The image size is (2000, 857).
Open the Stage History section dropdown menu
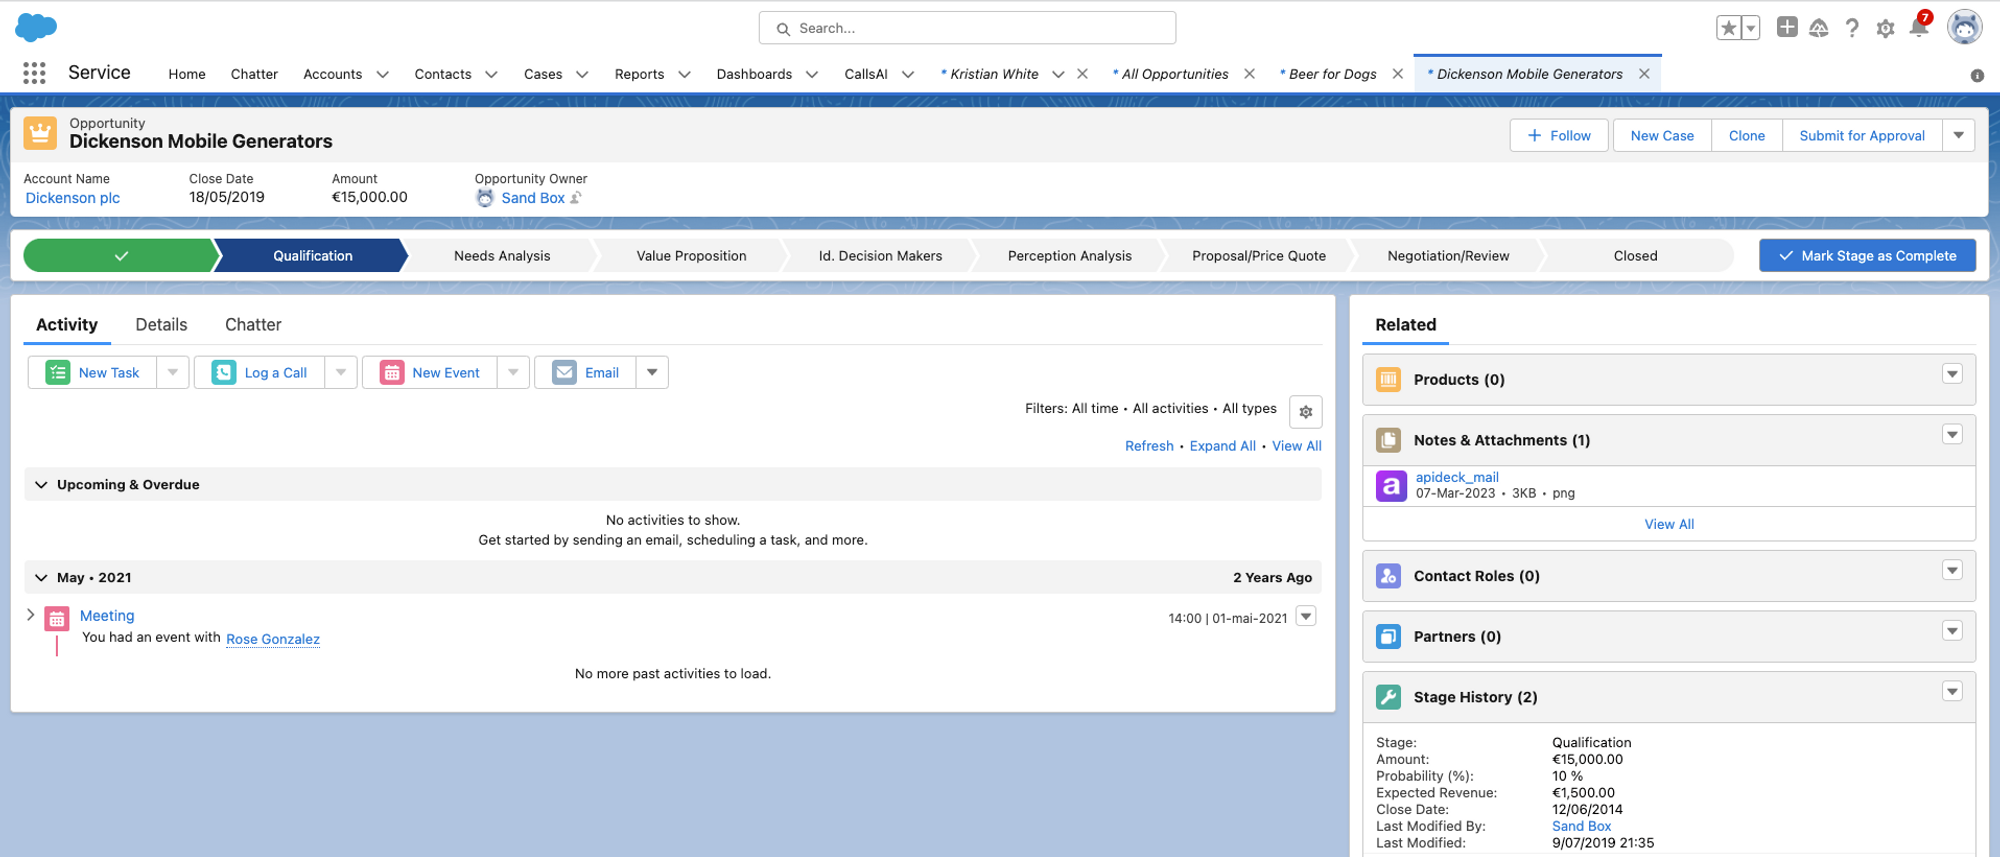click(x=1952, y=691)
